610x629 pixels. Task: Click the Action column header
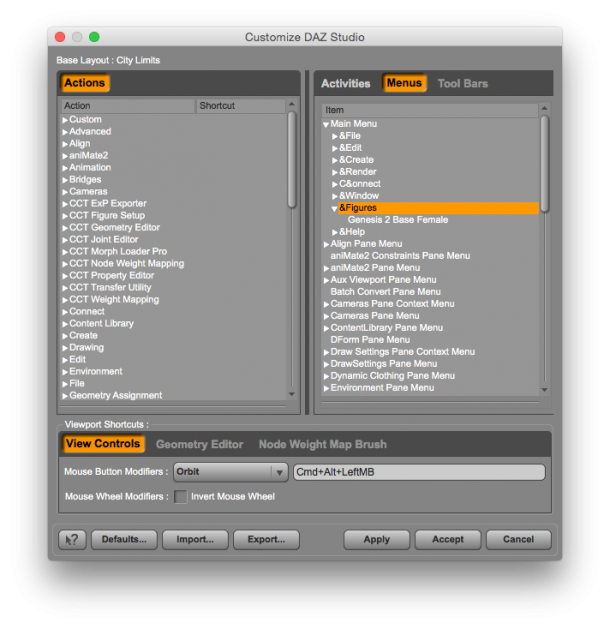128,106
